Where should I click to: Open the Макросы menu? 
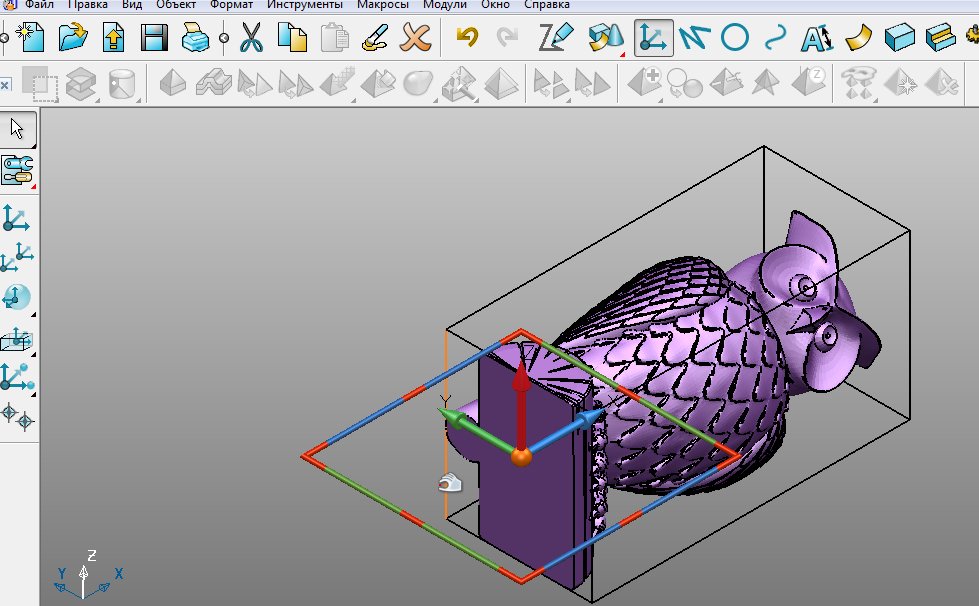[383, 4]
